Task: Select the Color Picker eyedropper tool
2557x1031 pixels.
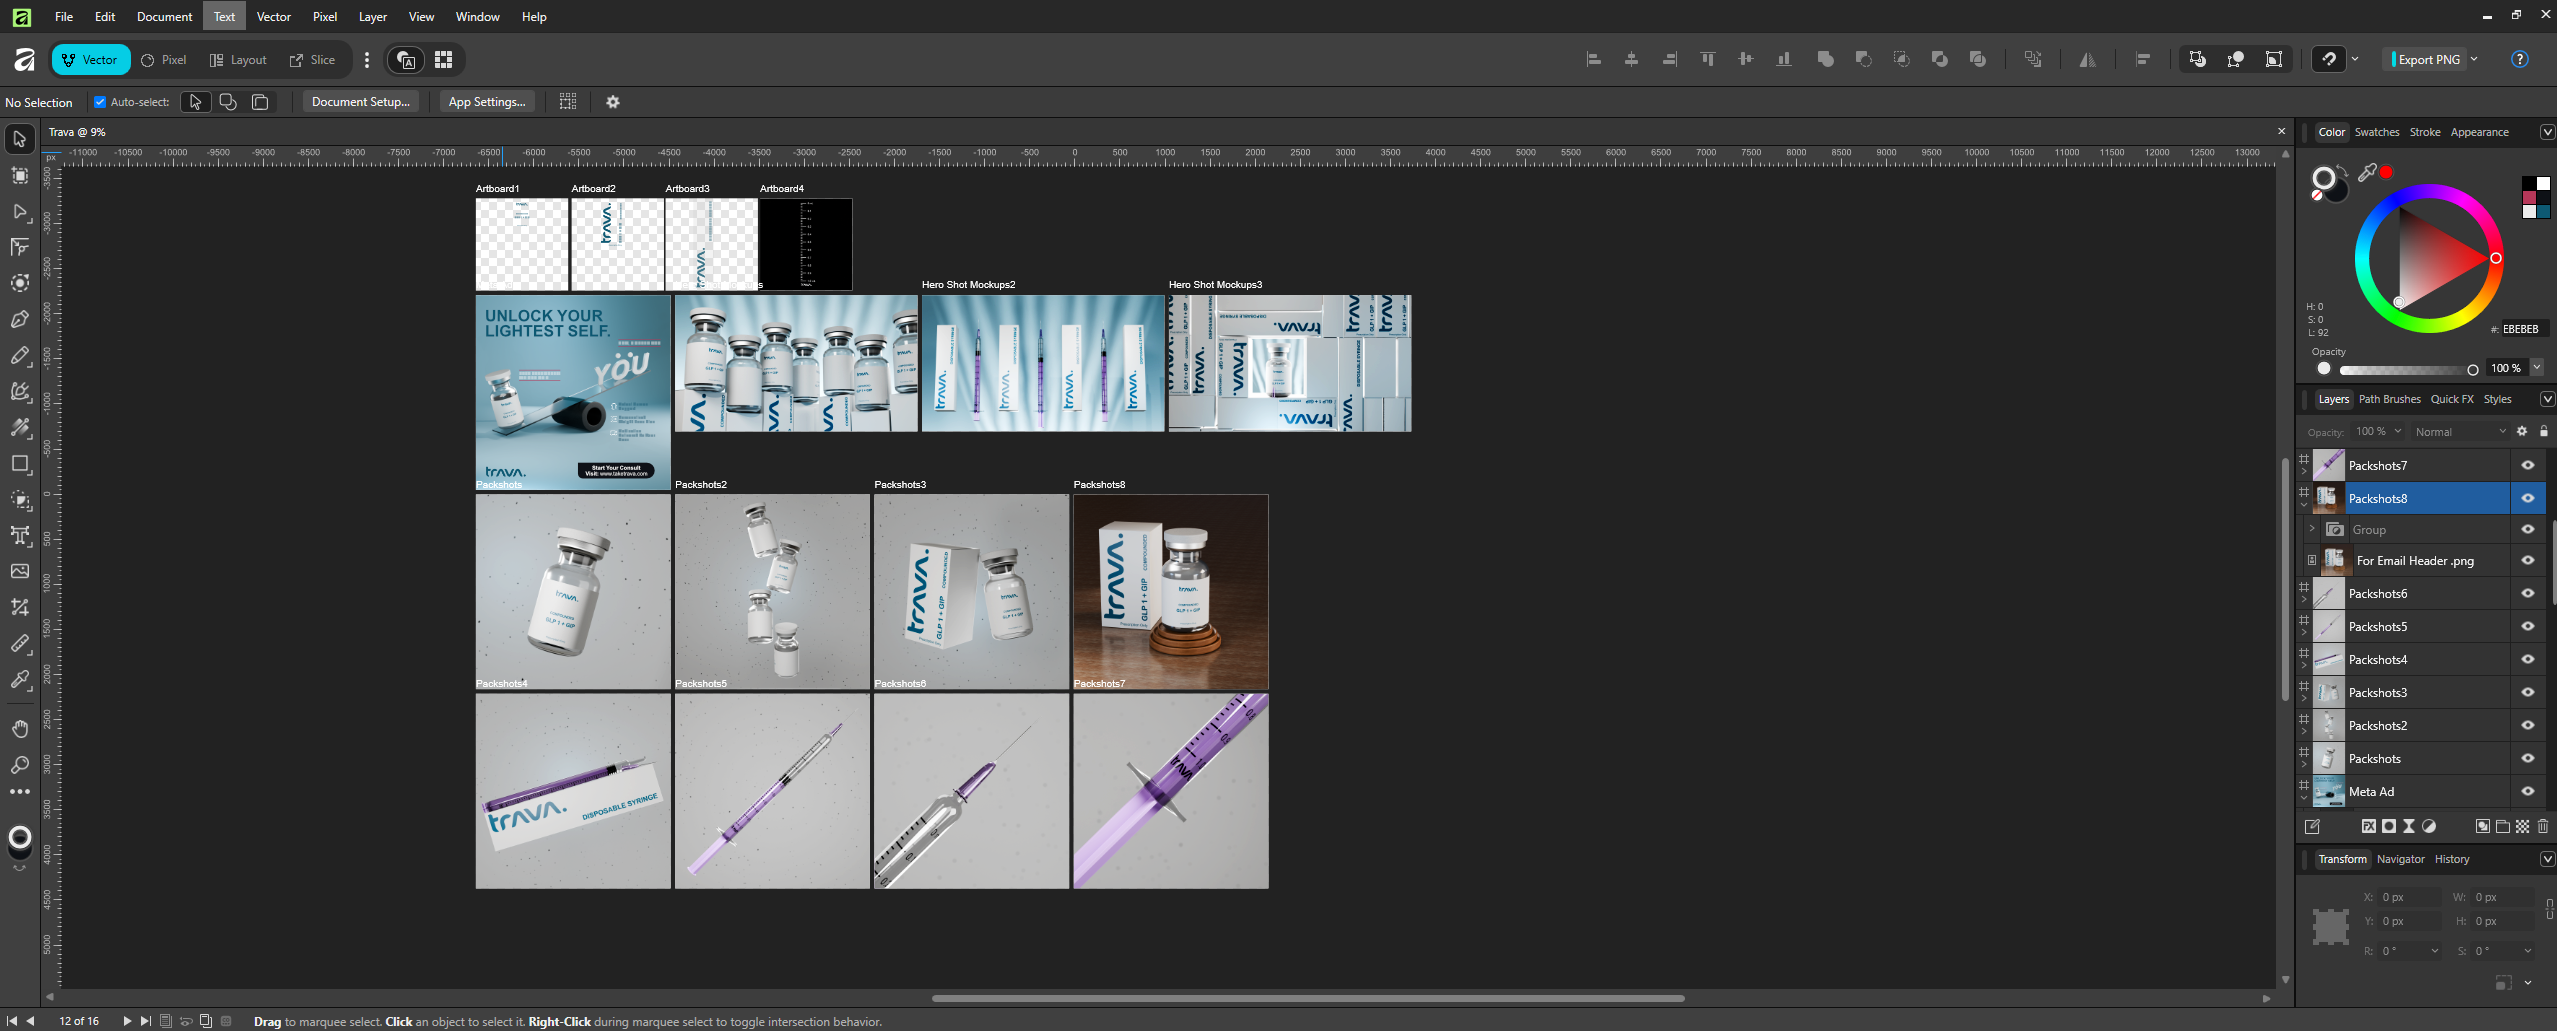Action: [20, 679]
